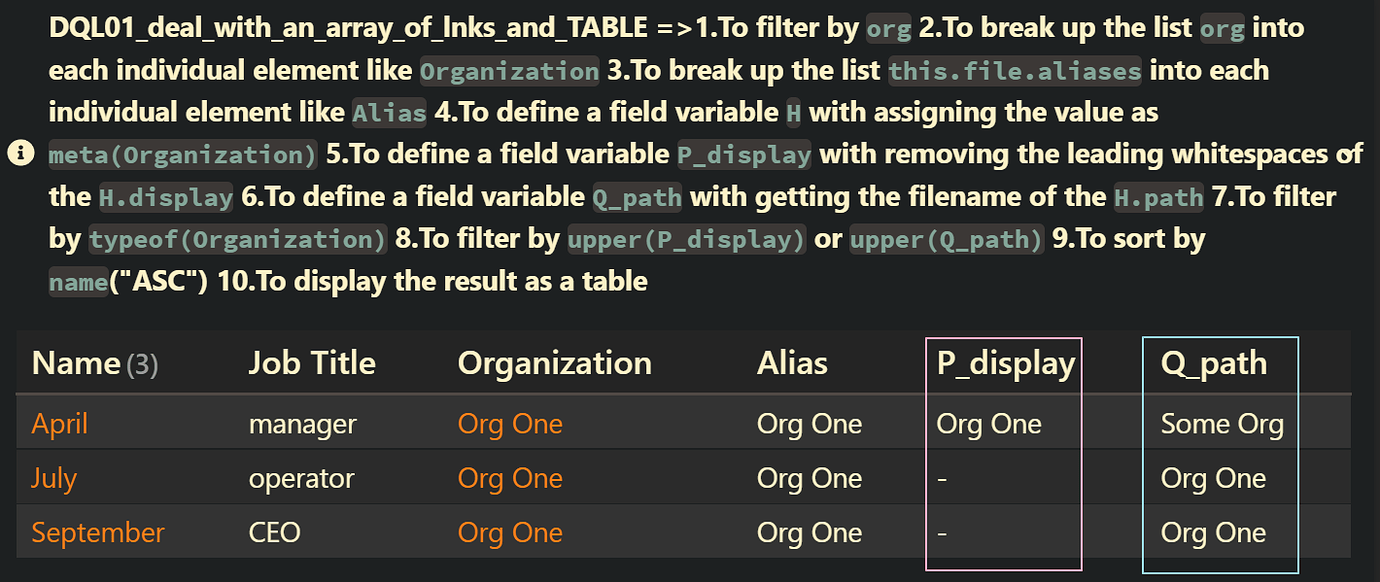Open Org One link in September row
1380x582 pixels.
(510, 532)
